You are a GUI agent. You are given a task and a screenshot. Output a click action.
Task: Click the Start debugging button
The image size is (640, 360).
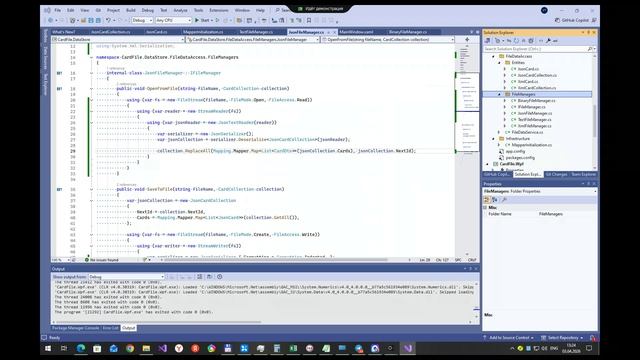(x=202, y=20)
